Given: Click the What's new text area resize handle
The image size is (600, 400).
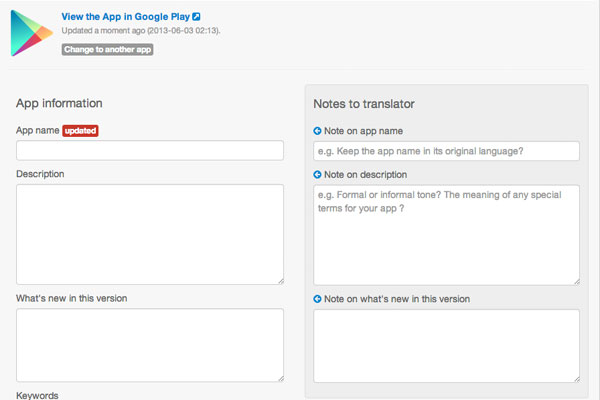Looking at the screenshot, I should pyautogui.click(x=281, y=379).
